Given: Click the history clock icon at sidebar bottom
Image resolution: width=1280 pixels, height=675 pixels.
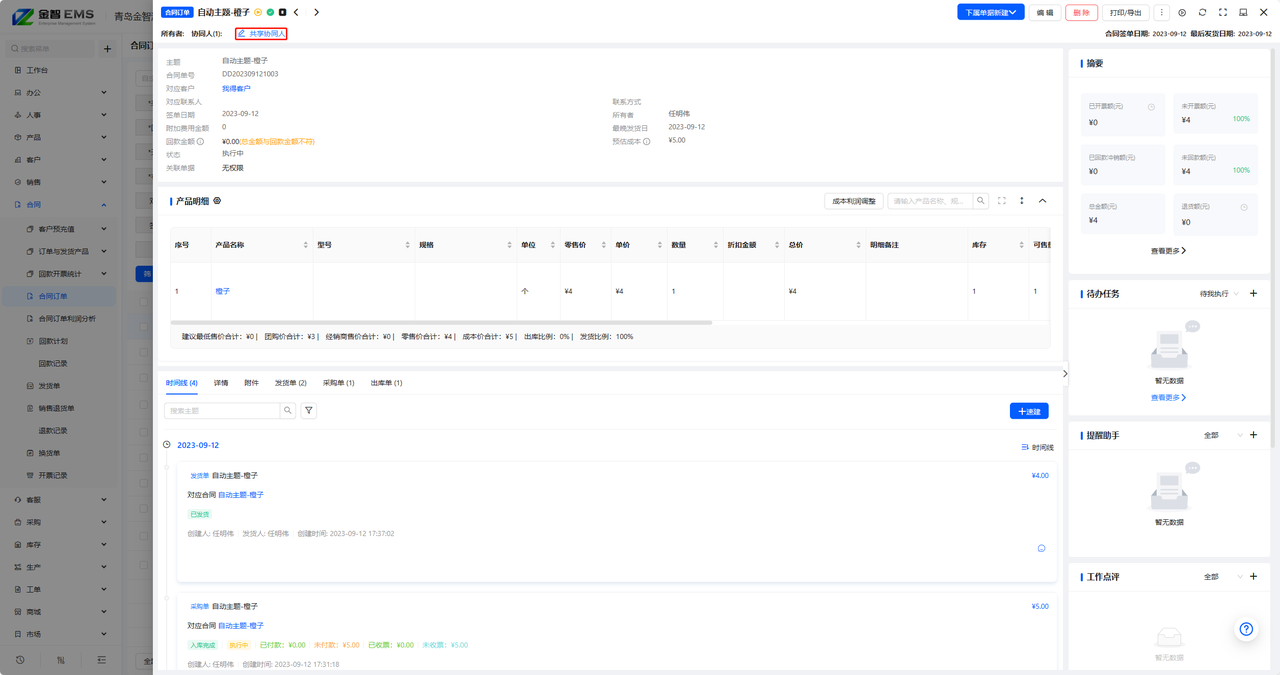Looking at the screenshot, I should click(x=20, y=660).
